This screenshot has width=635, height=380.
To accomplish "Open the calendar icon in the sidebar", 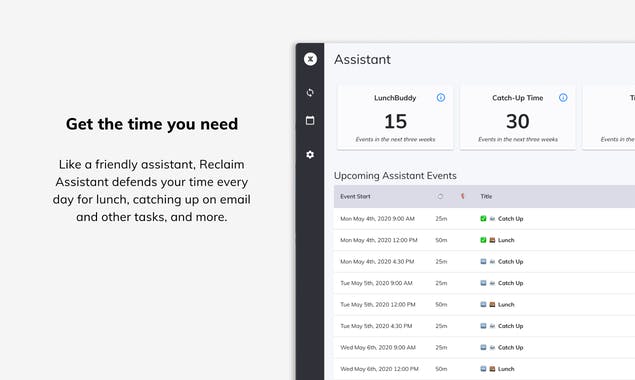I will tap(310, 120).
